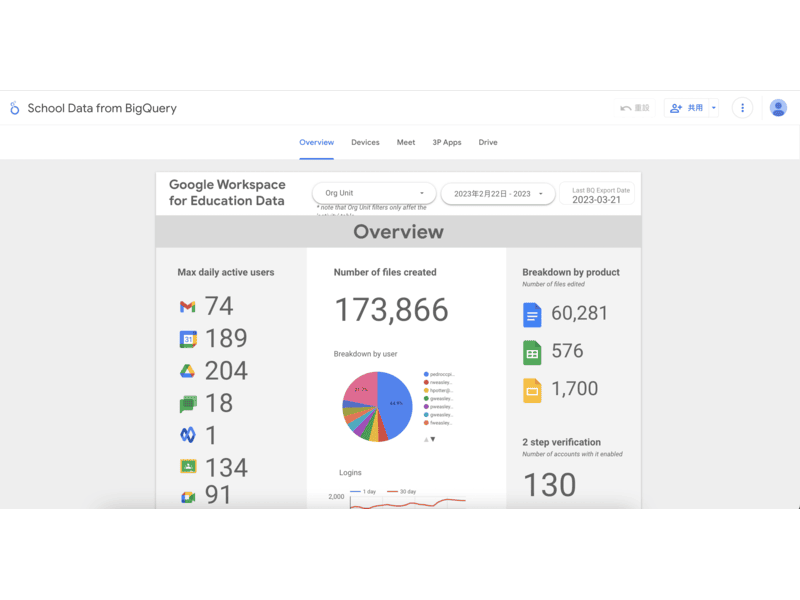The image size is (800, 600).
Task: Click the Slides files edited value 1,700
Action: (x=574, y=389)
